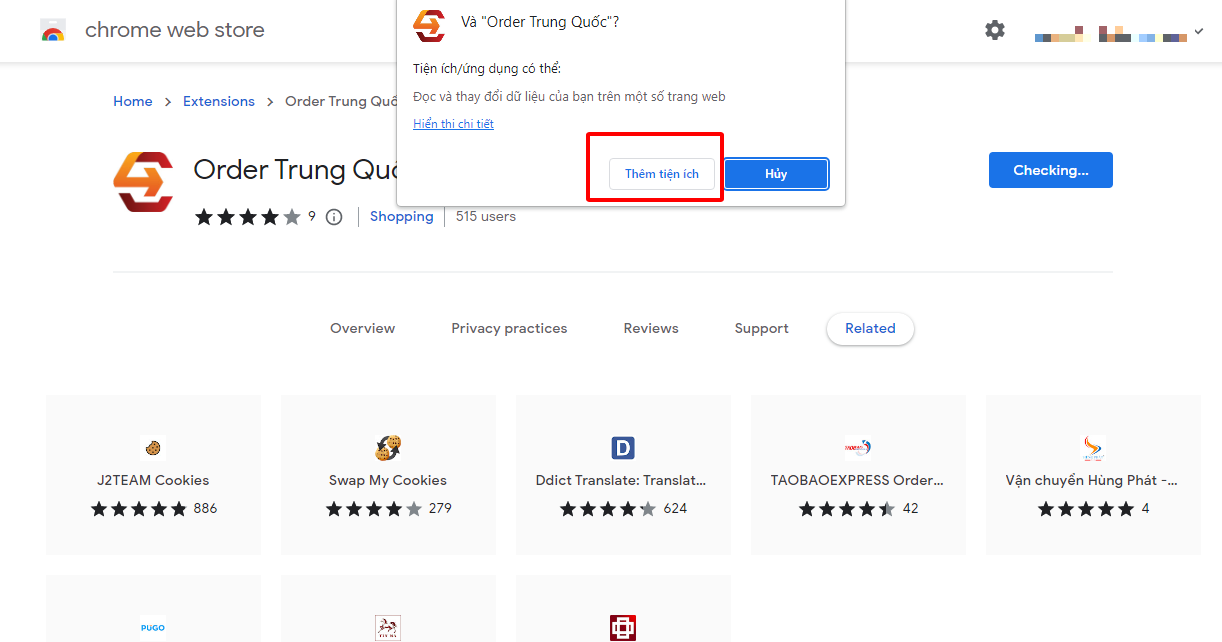The width and height of the screenshot is (1222, 642).
Task: Click the J2TEAM Cookies cookie icon
Action: pos(152,448)
